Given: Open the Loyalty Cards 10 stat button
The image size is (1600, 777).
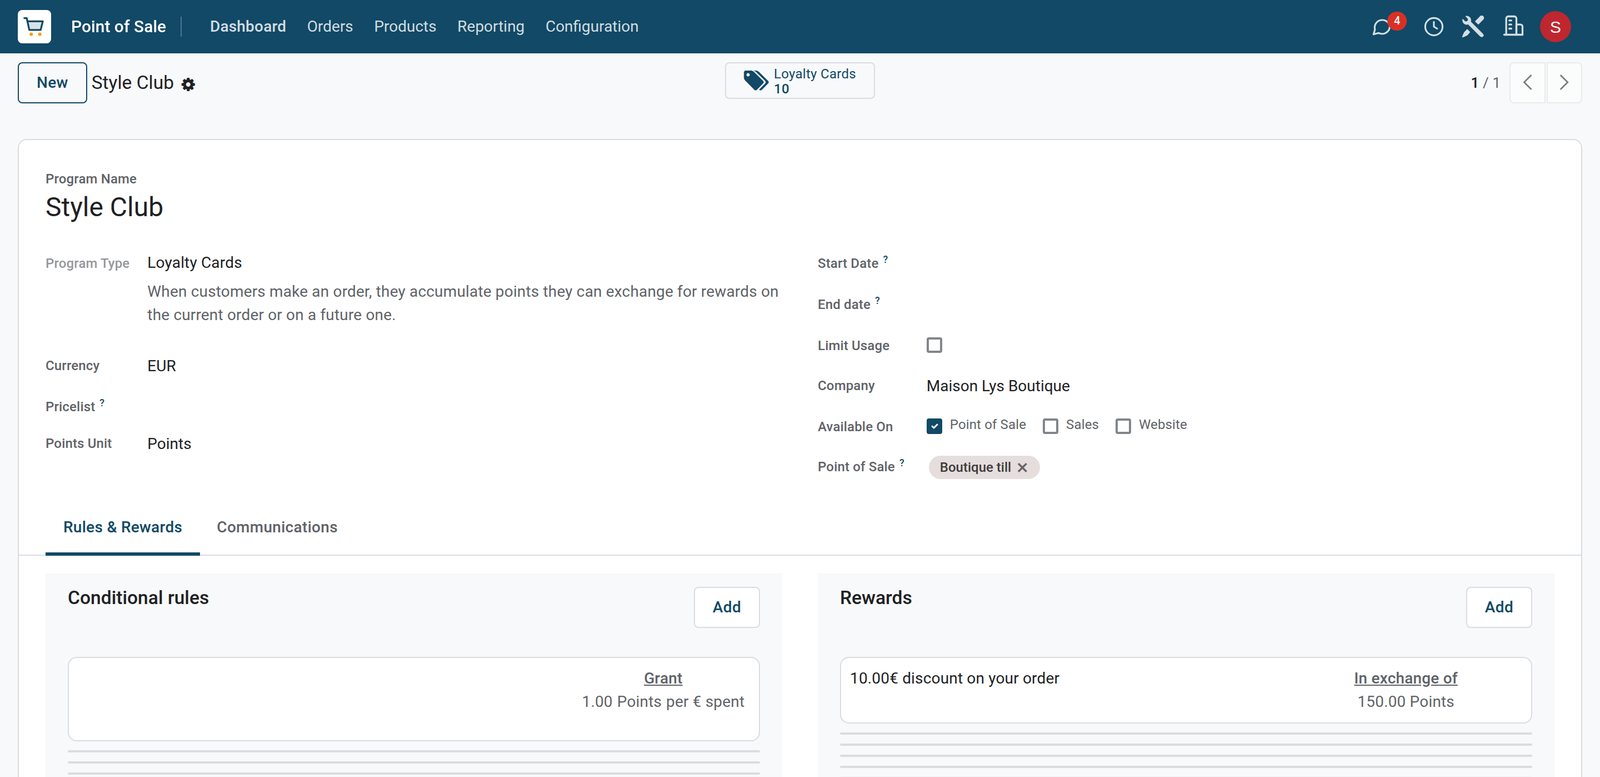Looking at the screenshot, I should (800, 81).
